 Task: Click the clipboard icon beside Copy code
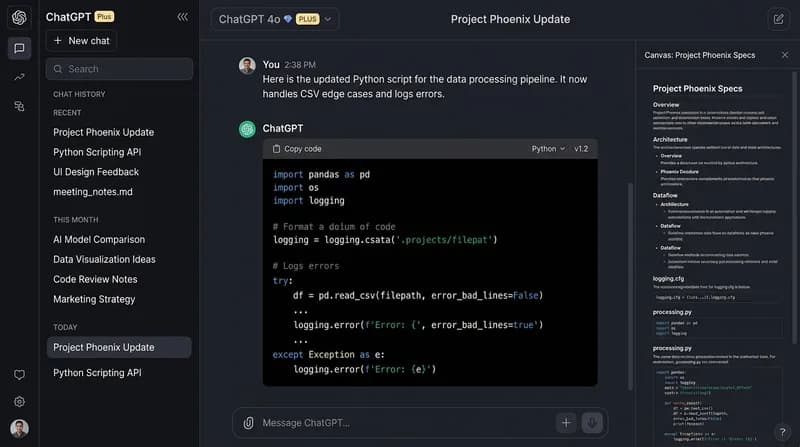point(276,149)
